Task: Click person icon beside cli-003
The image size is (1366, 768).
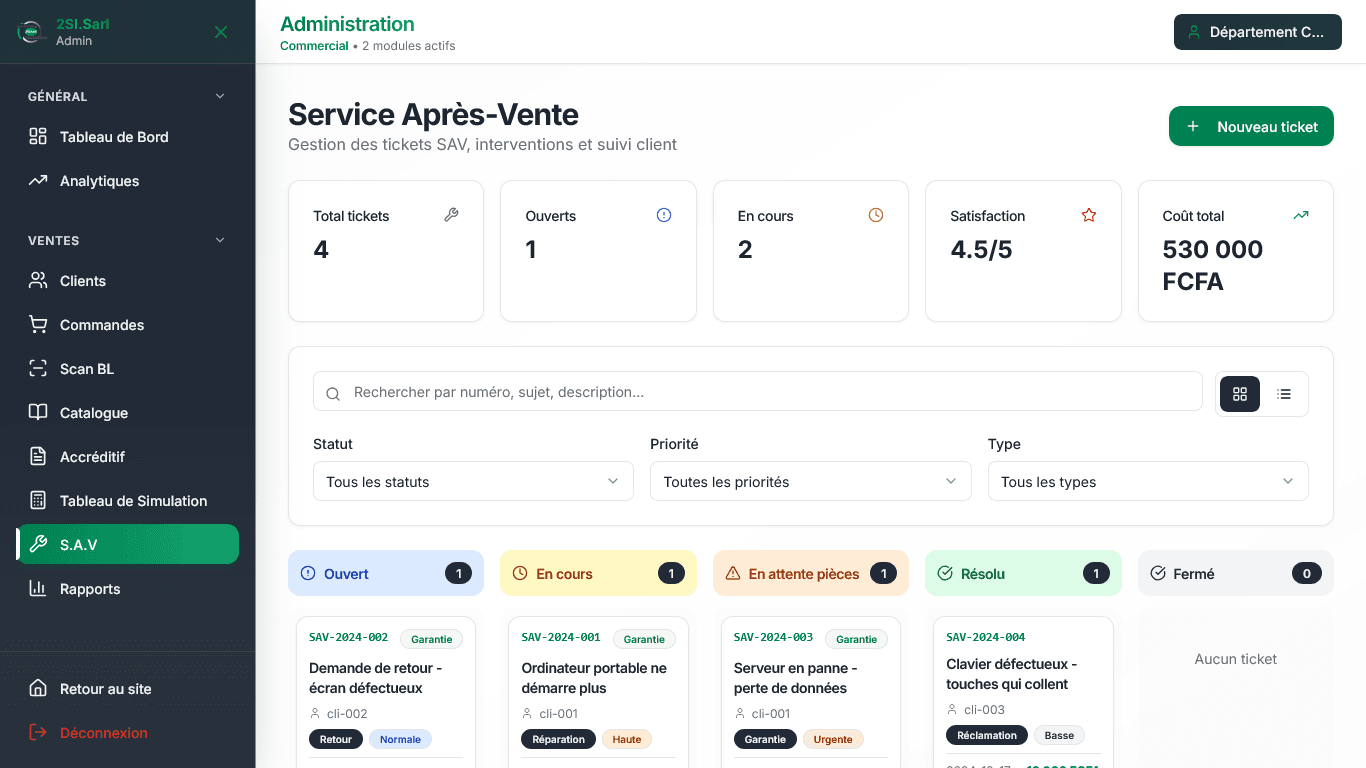Action: click(952, 710)
